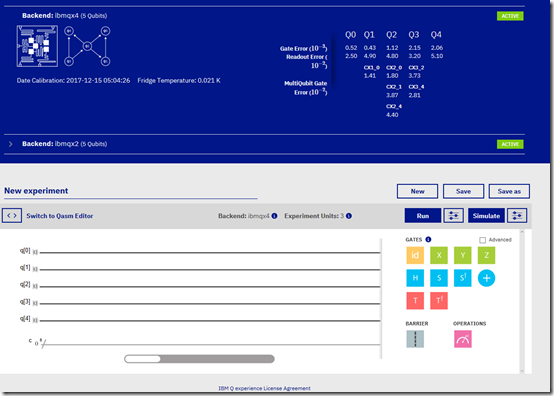Click the CX2_4 error value 4.40
The image size is (554, 396).
(x=392, y=115)
